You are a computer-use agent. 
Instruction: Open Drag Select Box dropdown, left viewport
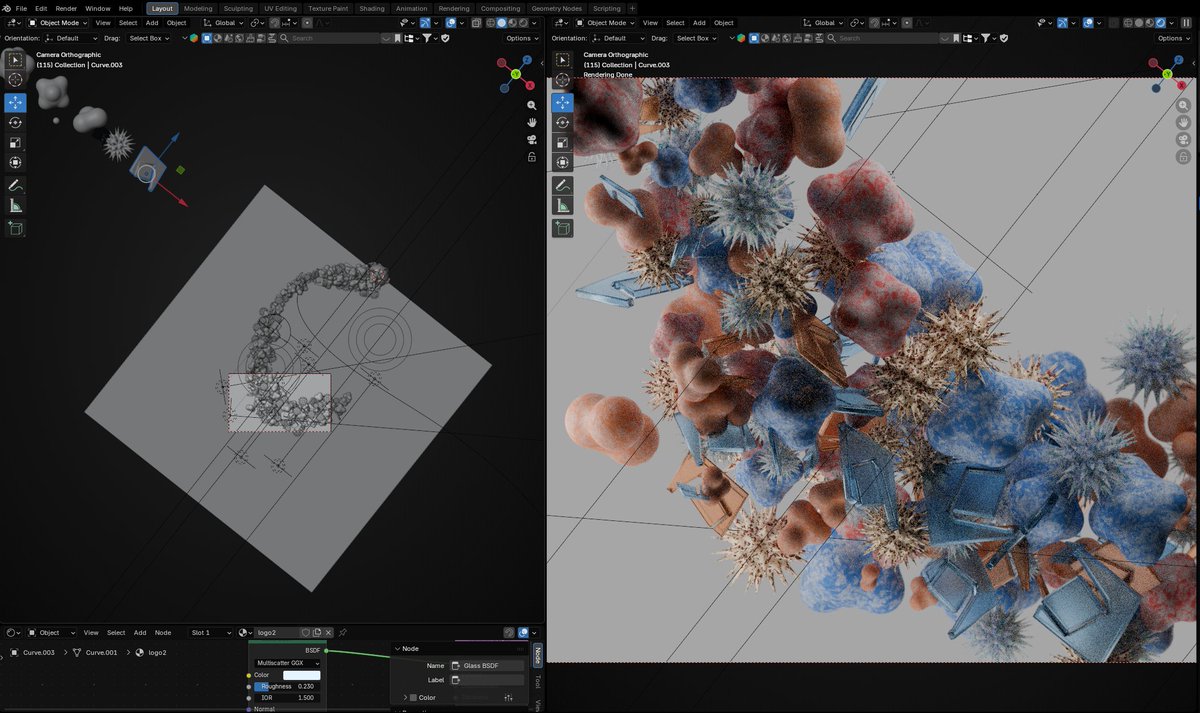pos(149,38)
